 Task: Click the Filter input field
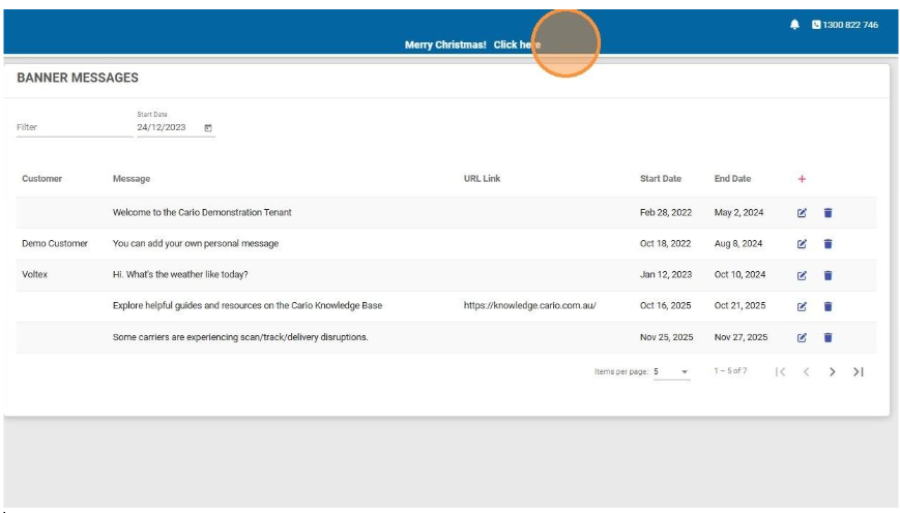point(72,128)
